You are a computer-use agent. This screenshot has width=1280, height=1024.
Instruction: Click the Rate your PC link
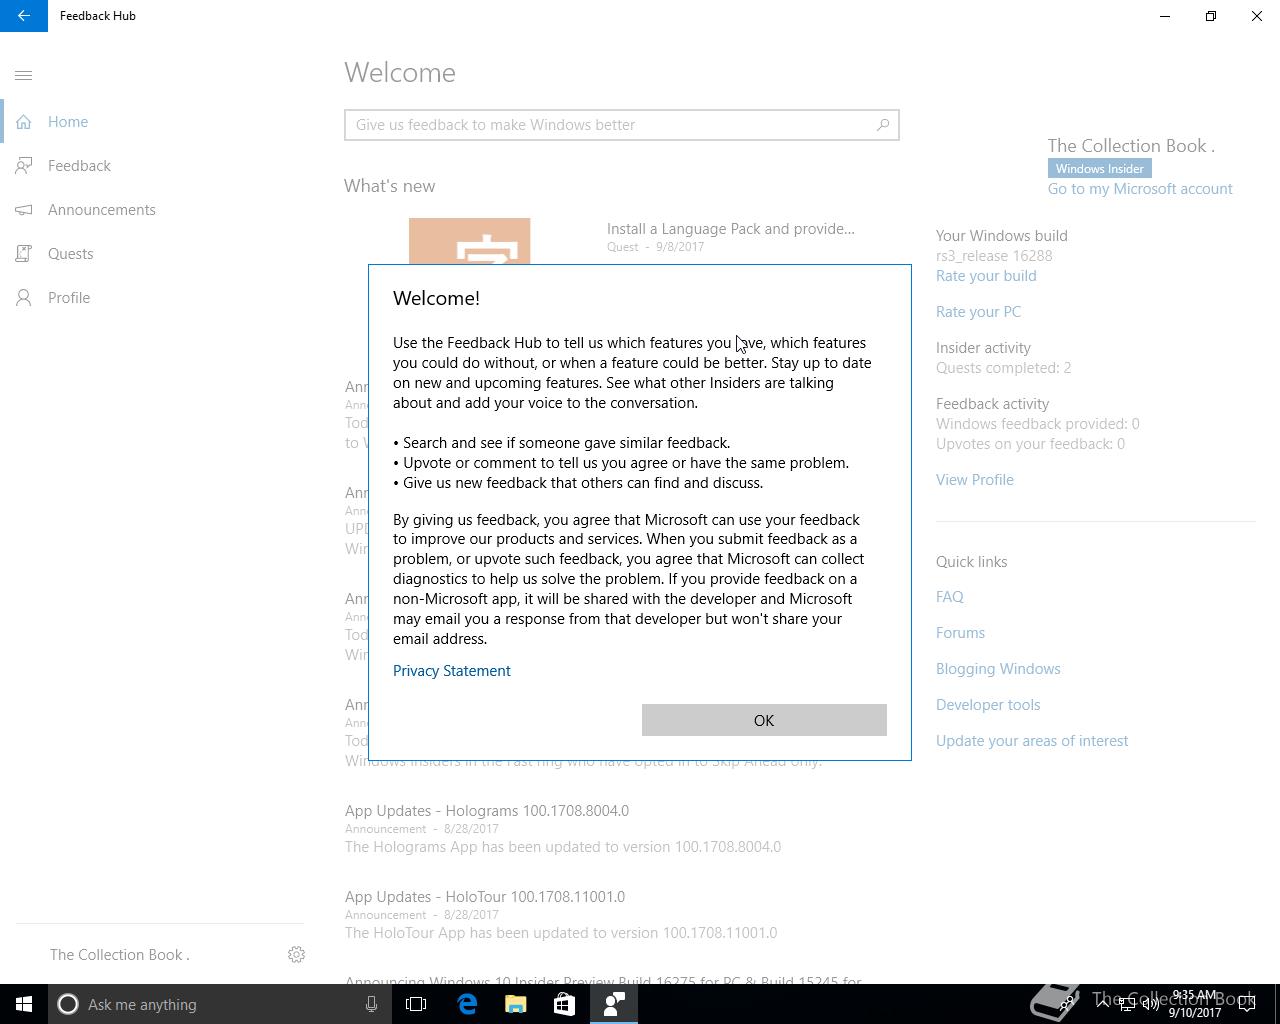pyautogui.click(x=978, y=312)
